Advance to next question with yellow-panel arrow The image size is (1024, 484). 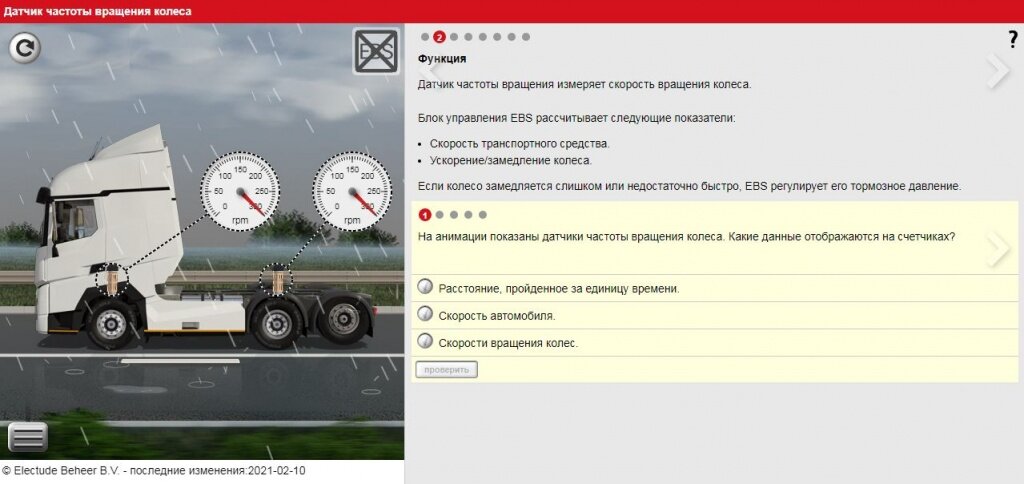point(998,248)
